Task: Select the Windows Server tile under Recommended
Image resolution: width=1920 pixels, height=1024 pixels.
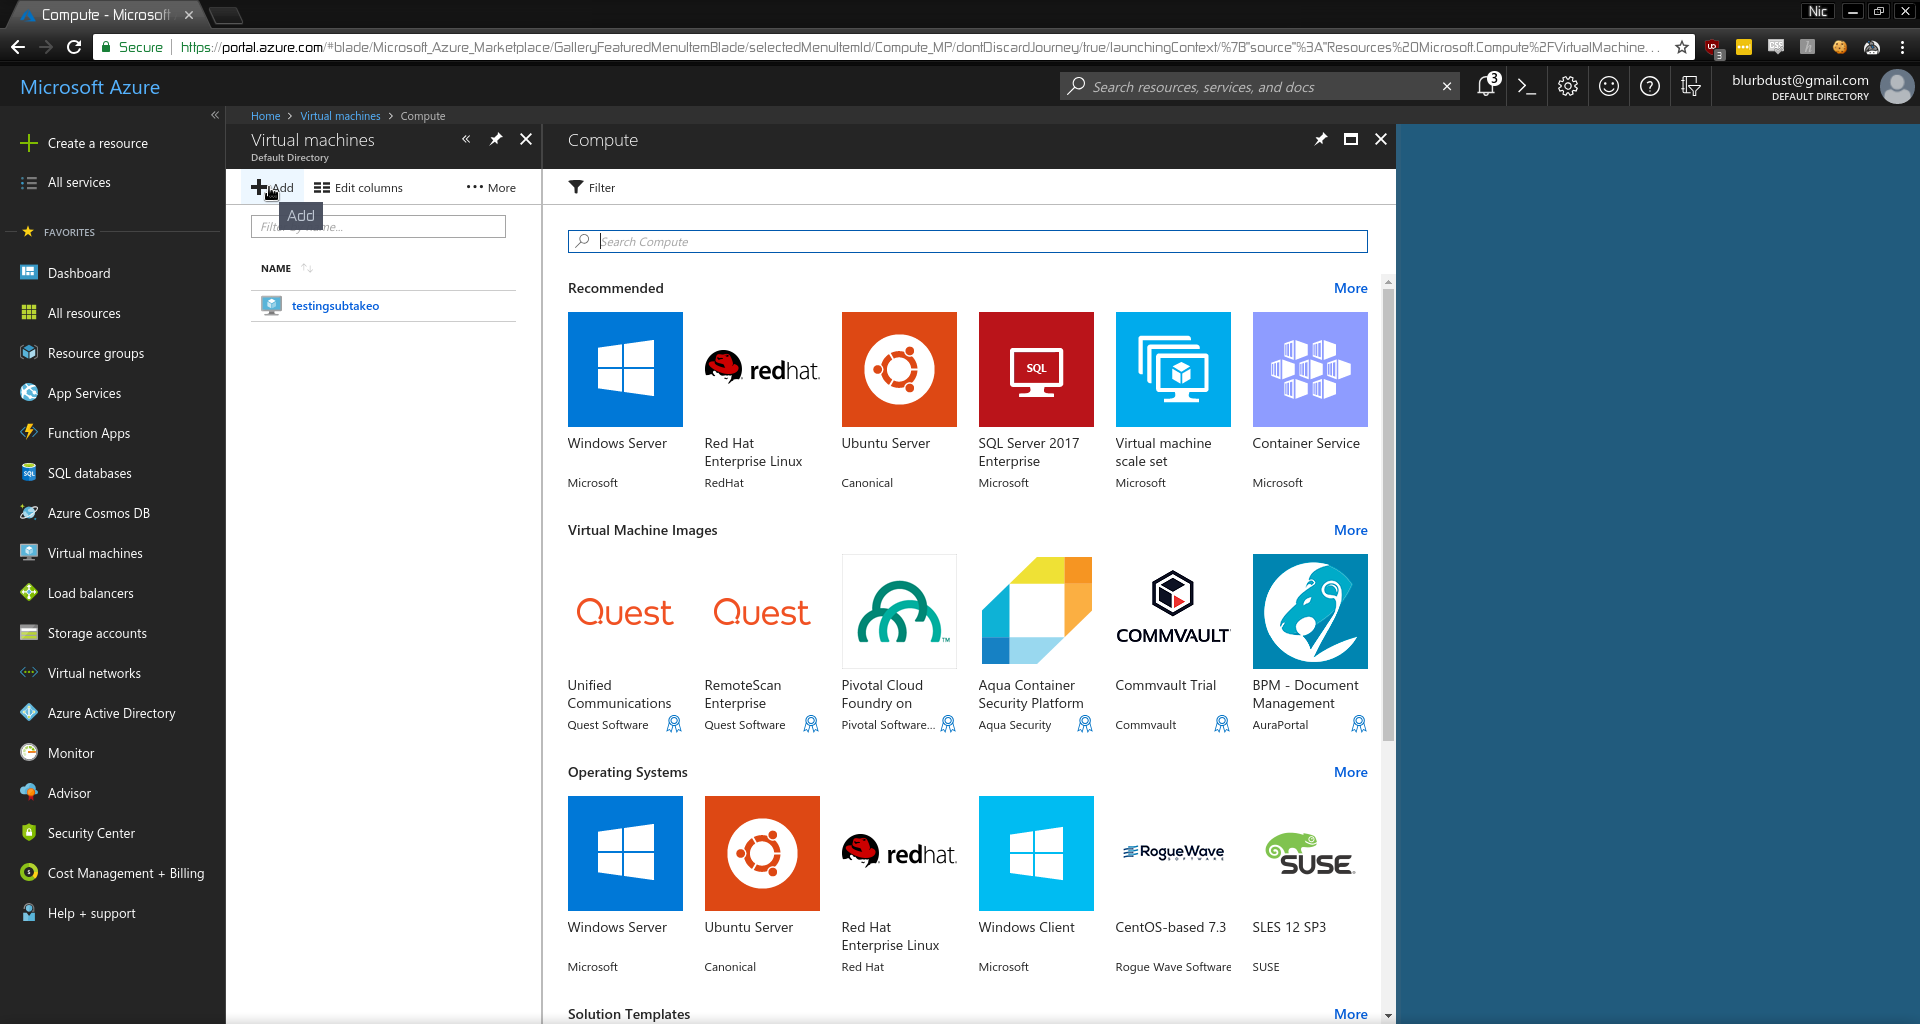Action: tap(625, 401)
